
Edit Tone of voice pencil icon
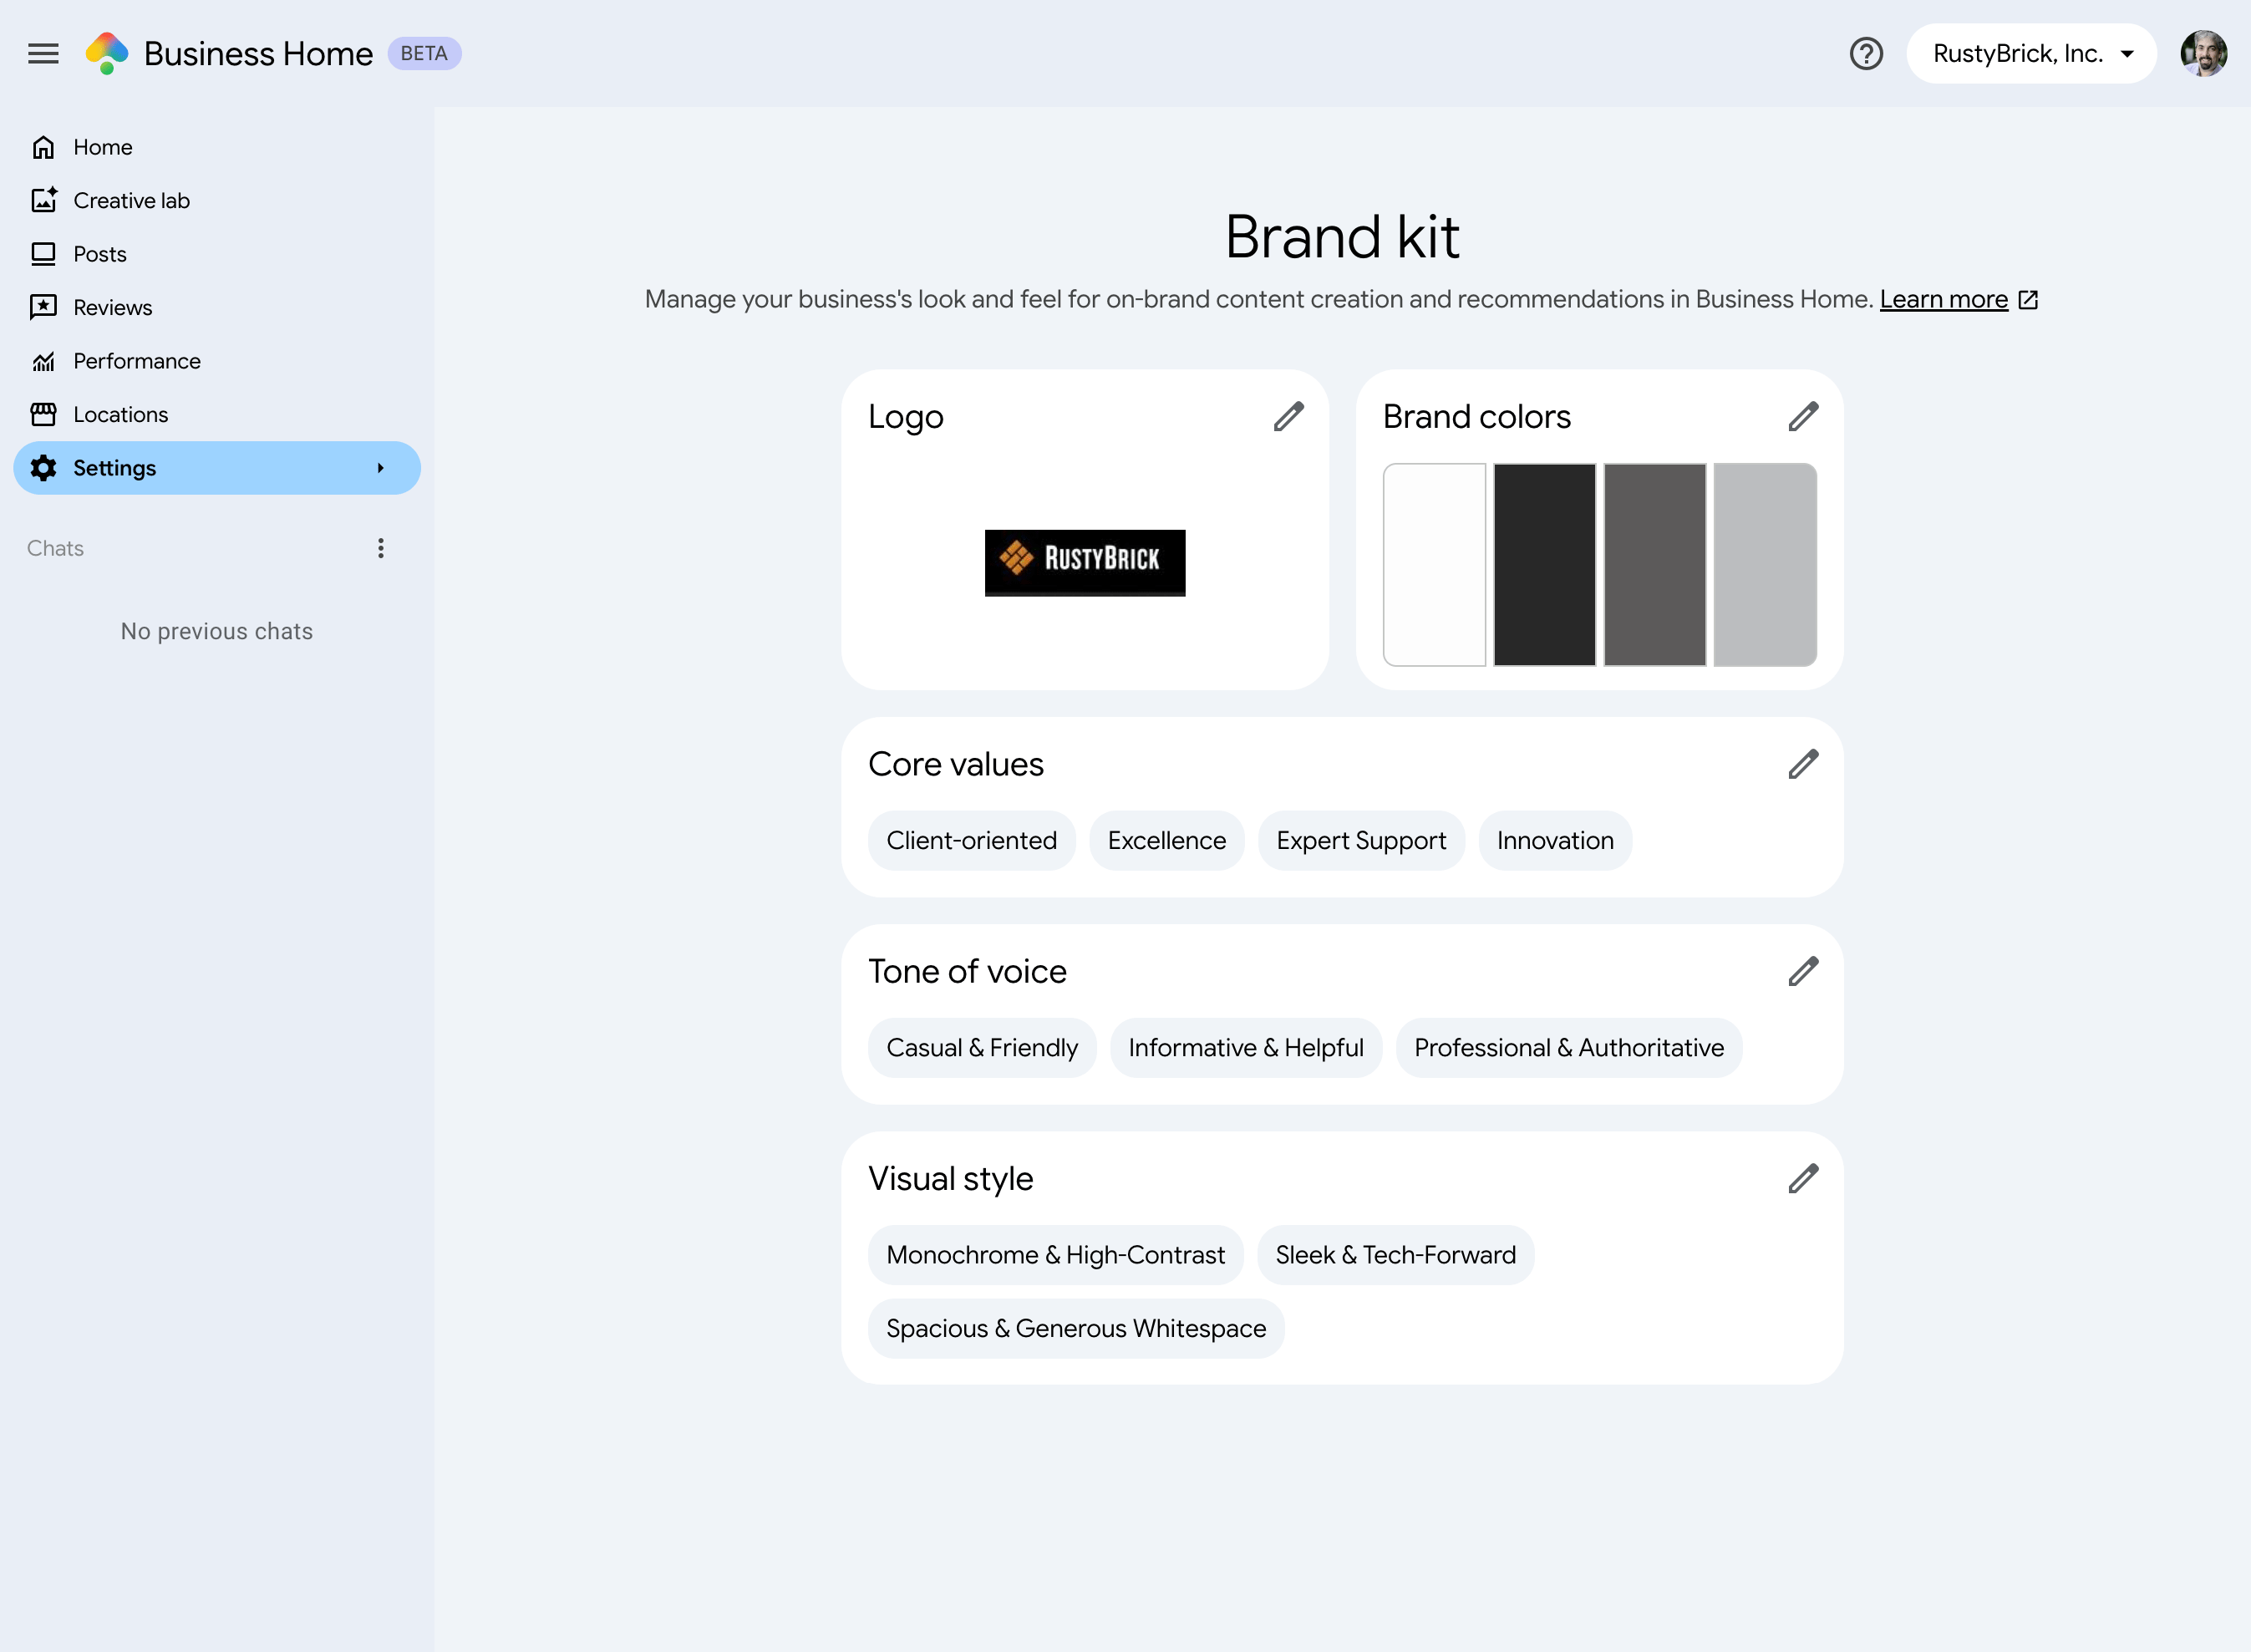(x=1803, y=971)
